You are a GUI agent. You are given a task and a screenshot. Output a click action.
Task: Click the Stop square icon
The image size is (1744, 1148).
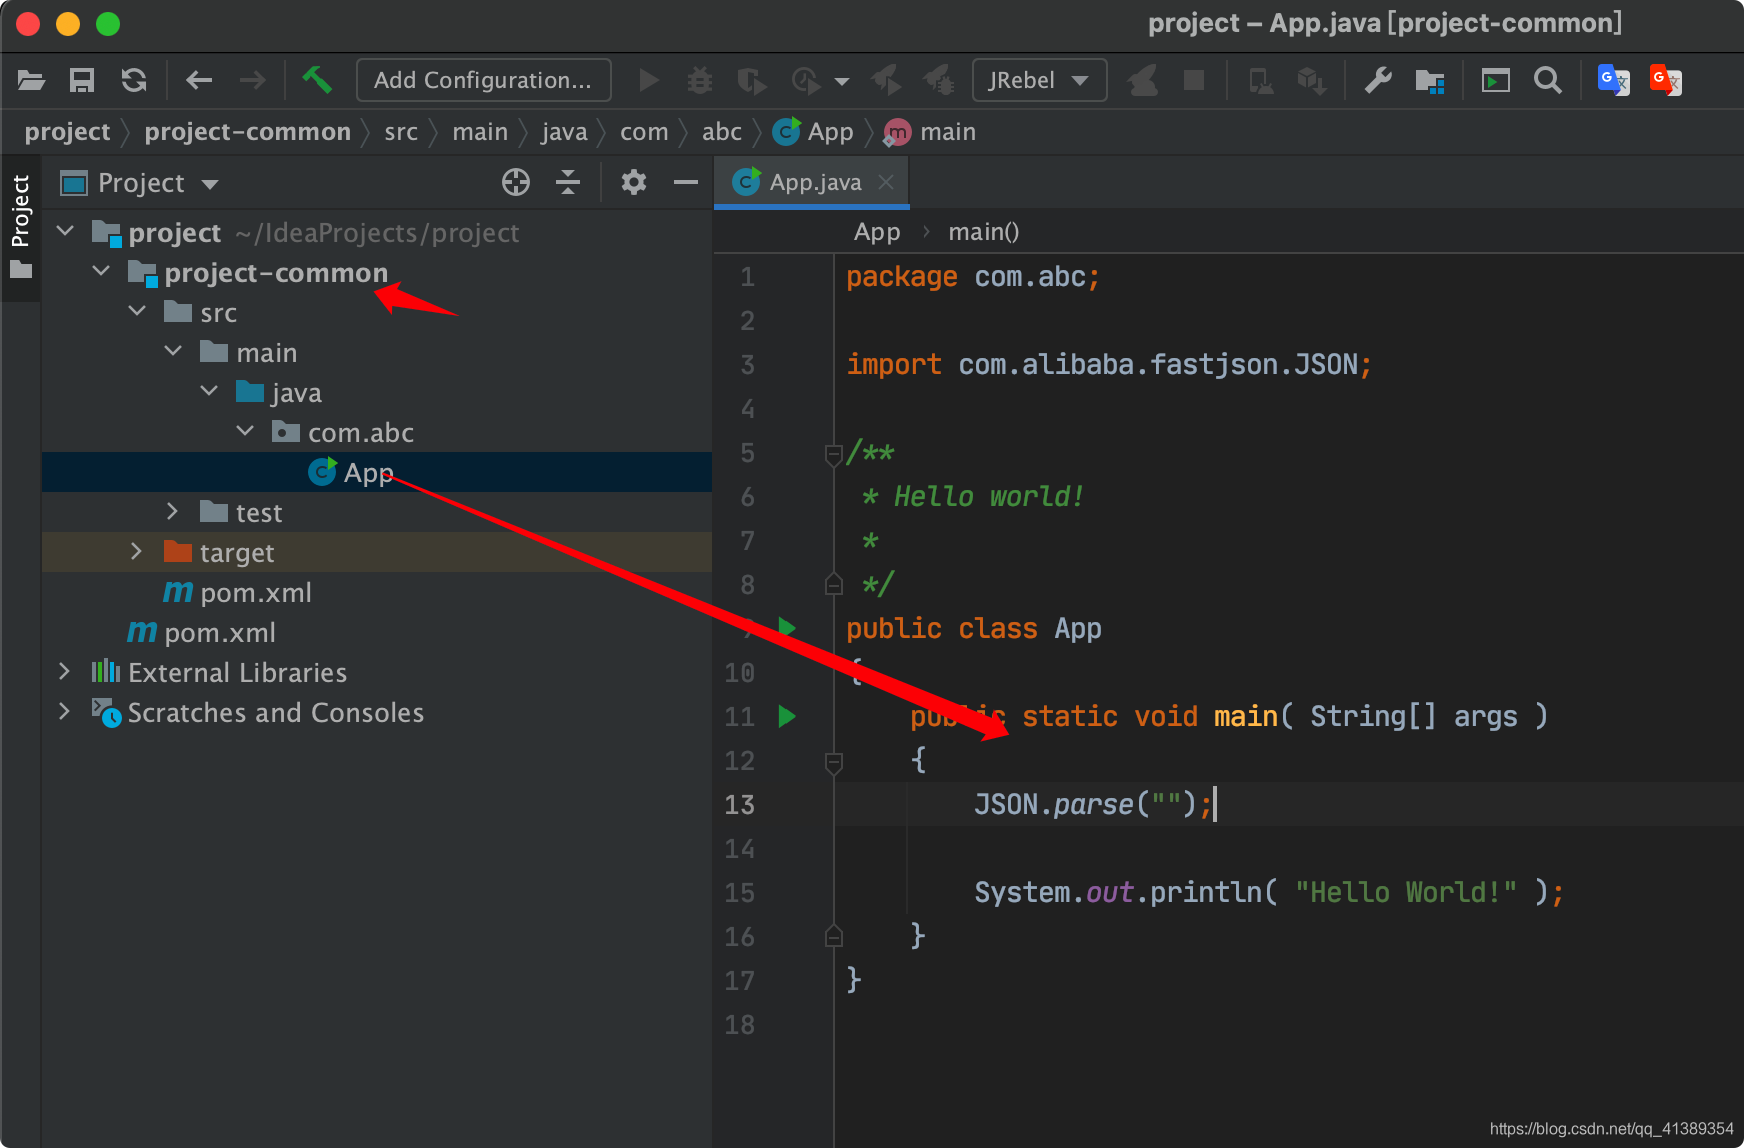1194,80
